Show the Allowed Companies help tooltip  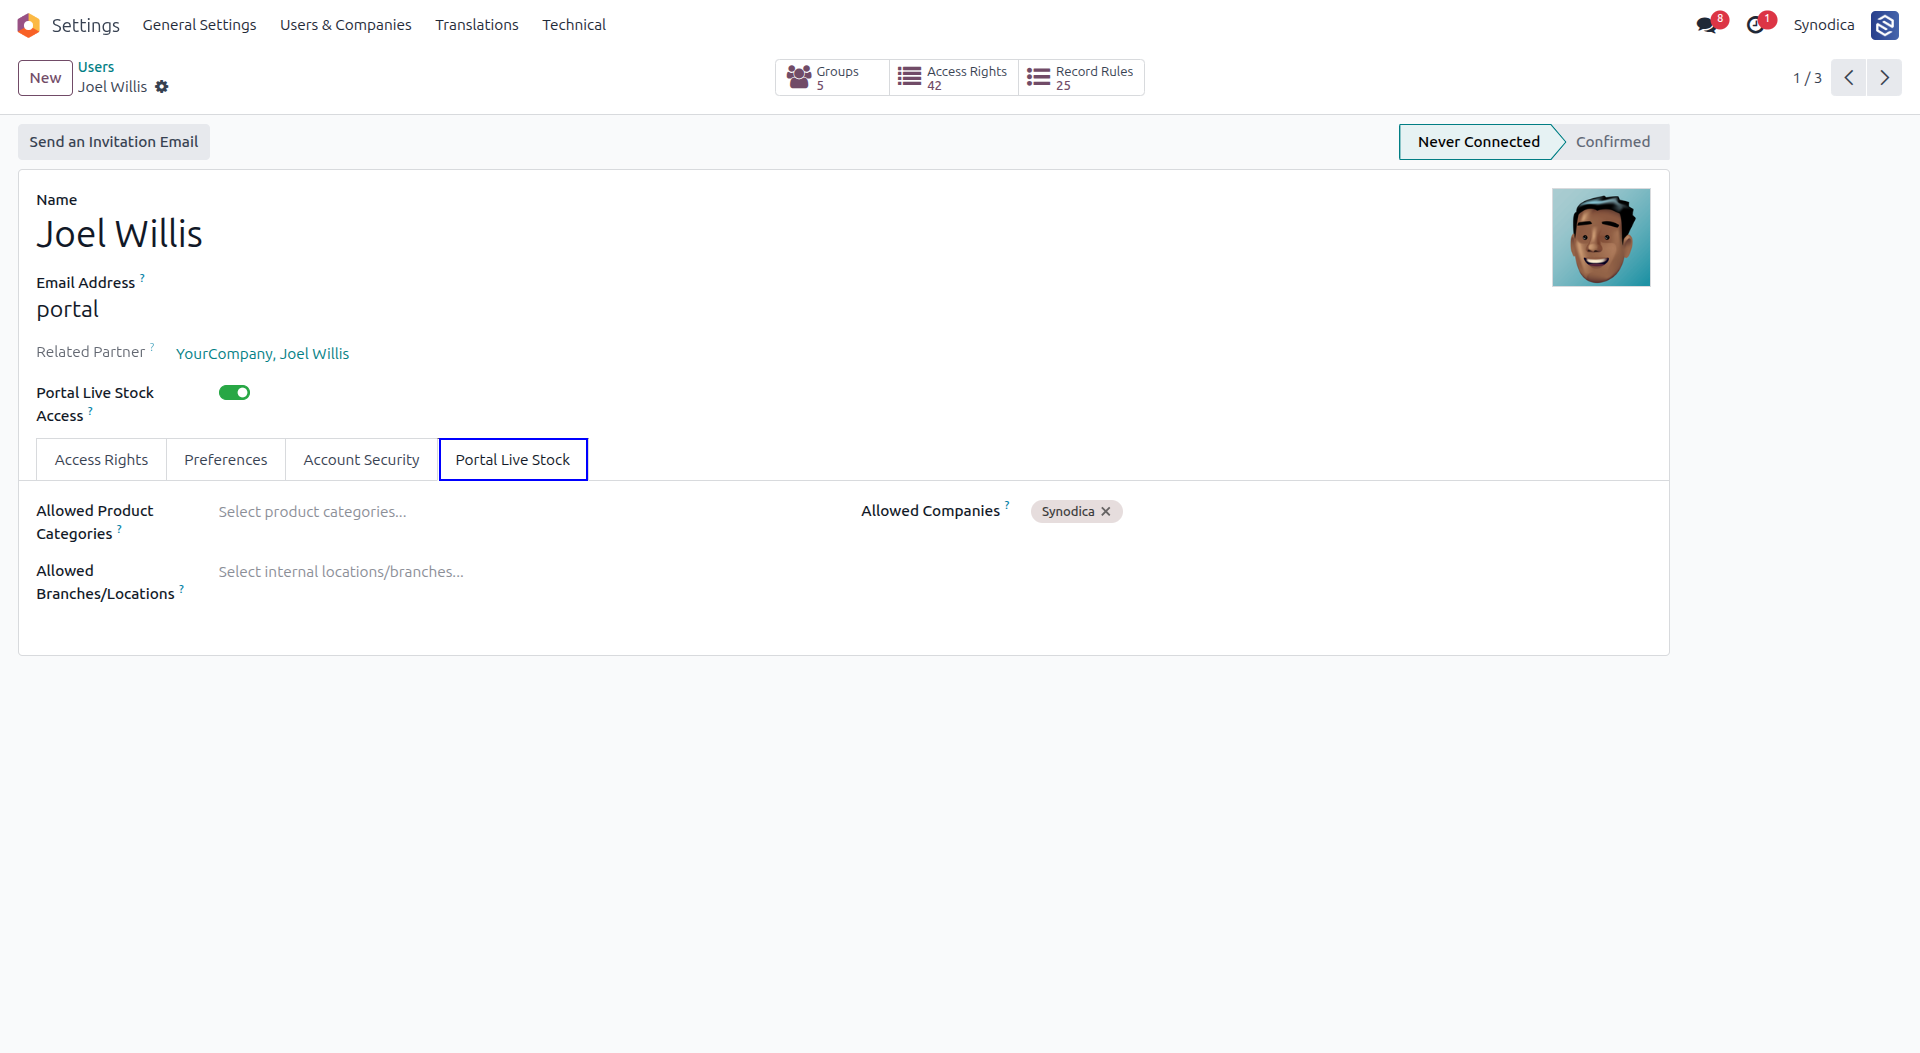coord(1007,505)
